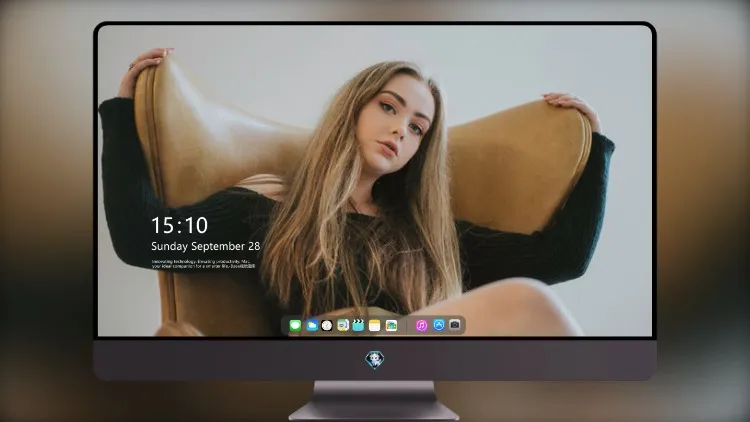Launch the Camera app in the dock
The width and height of the screenshot is (750, 422).
[455, 325]
